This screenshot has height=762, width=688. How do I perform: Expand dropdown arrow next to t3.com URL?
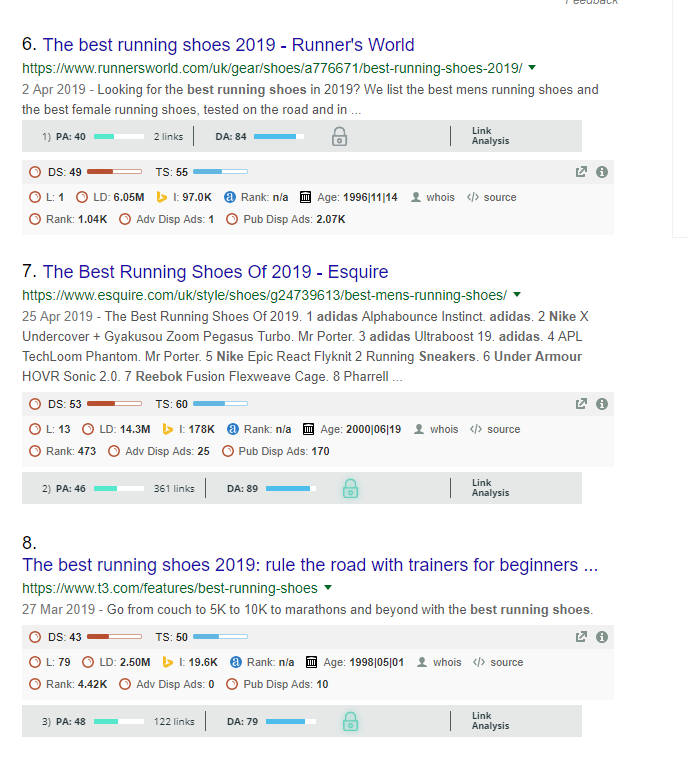[328, 588]
